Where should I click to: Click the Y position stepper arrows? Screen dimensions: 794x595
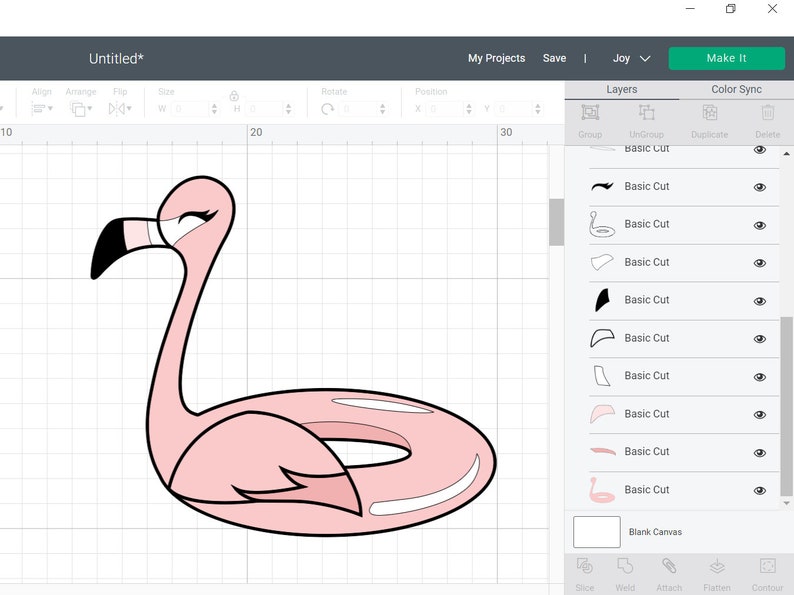click(538, 108)
